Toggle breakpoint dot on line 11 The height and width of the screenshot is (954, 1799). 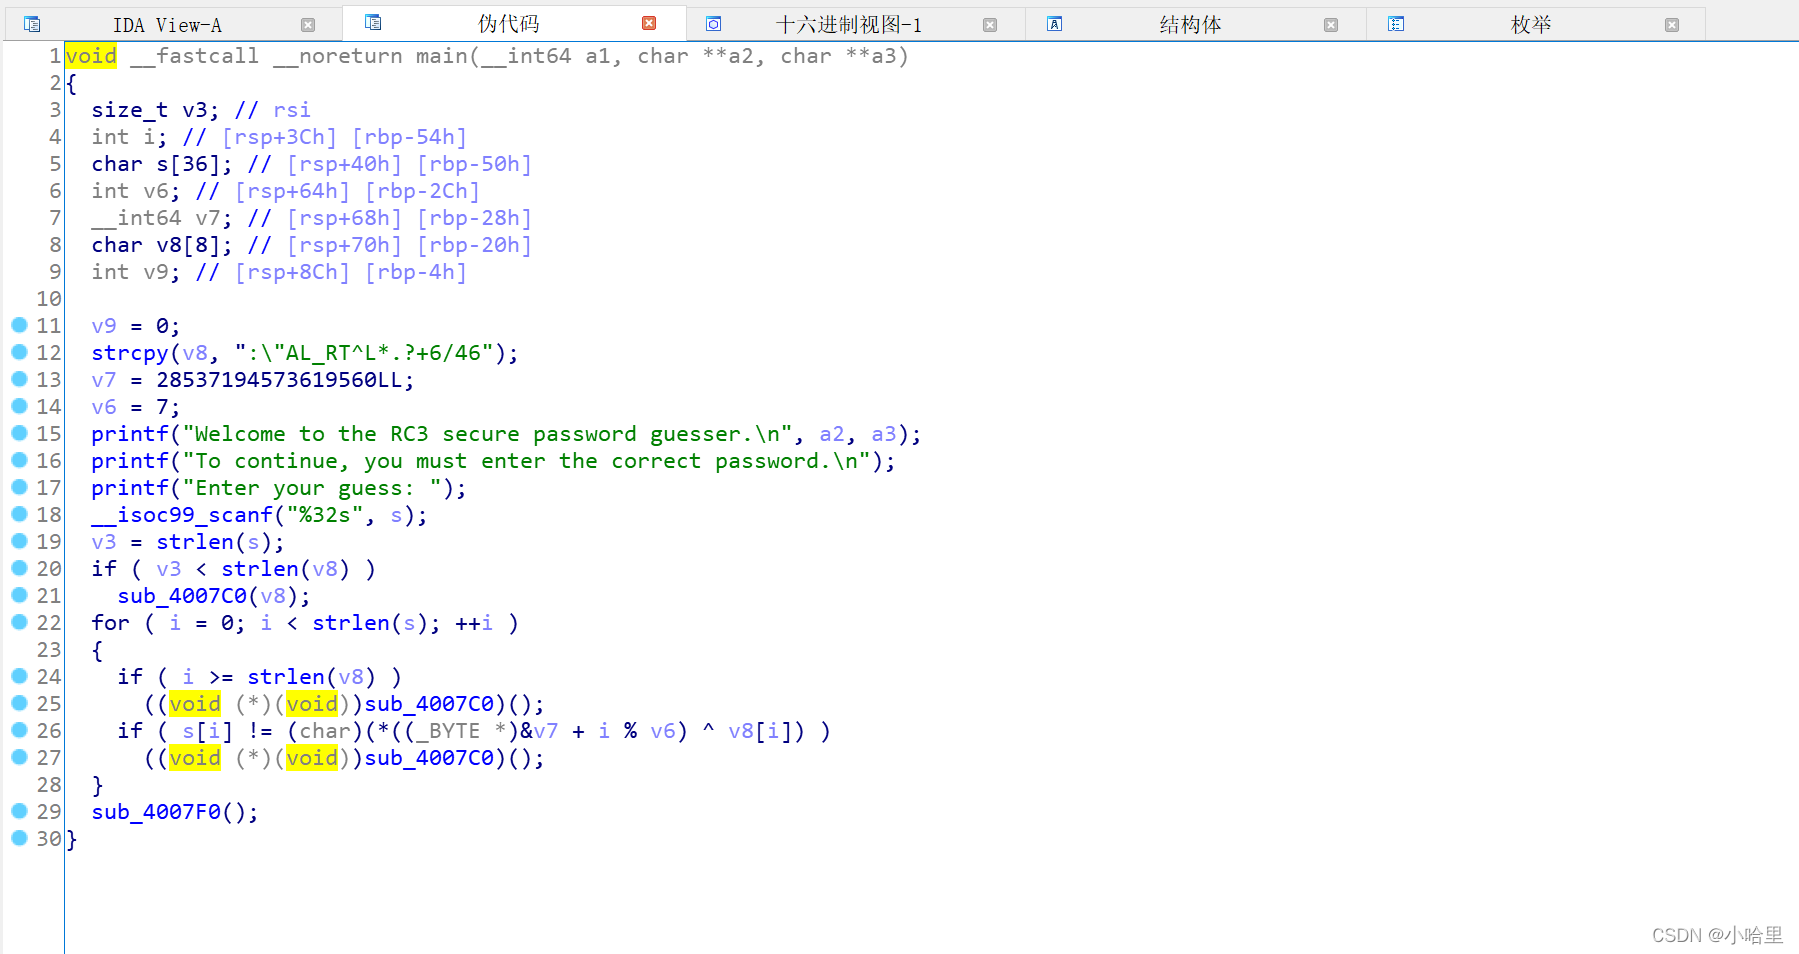coord(19,324)
